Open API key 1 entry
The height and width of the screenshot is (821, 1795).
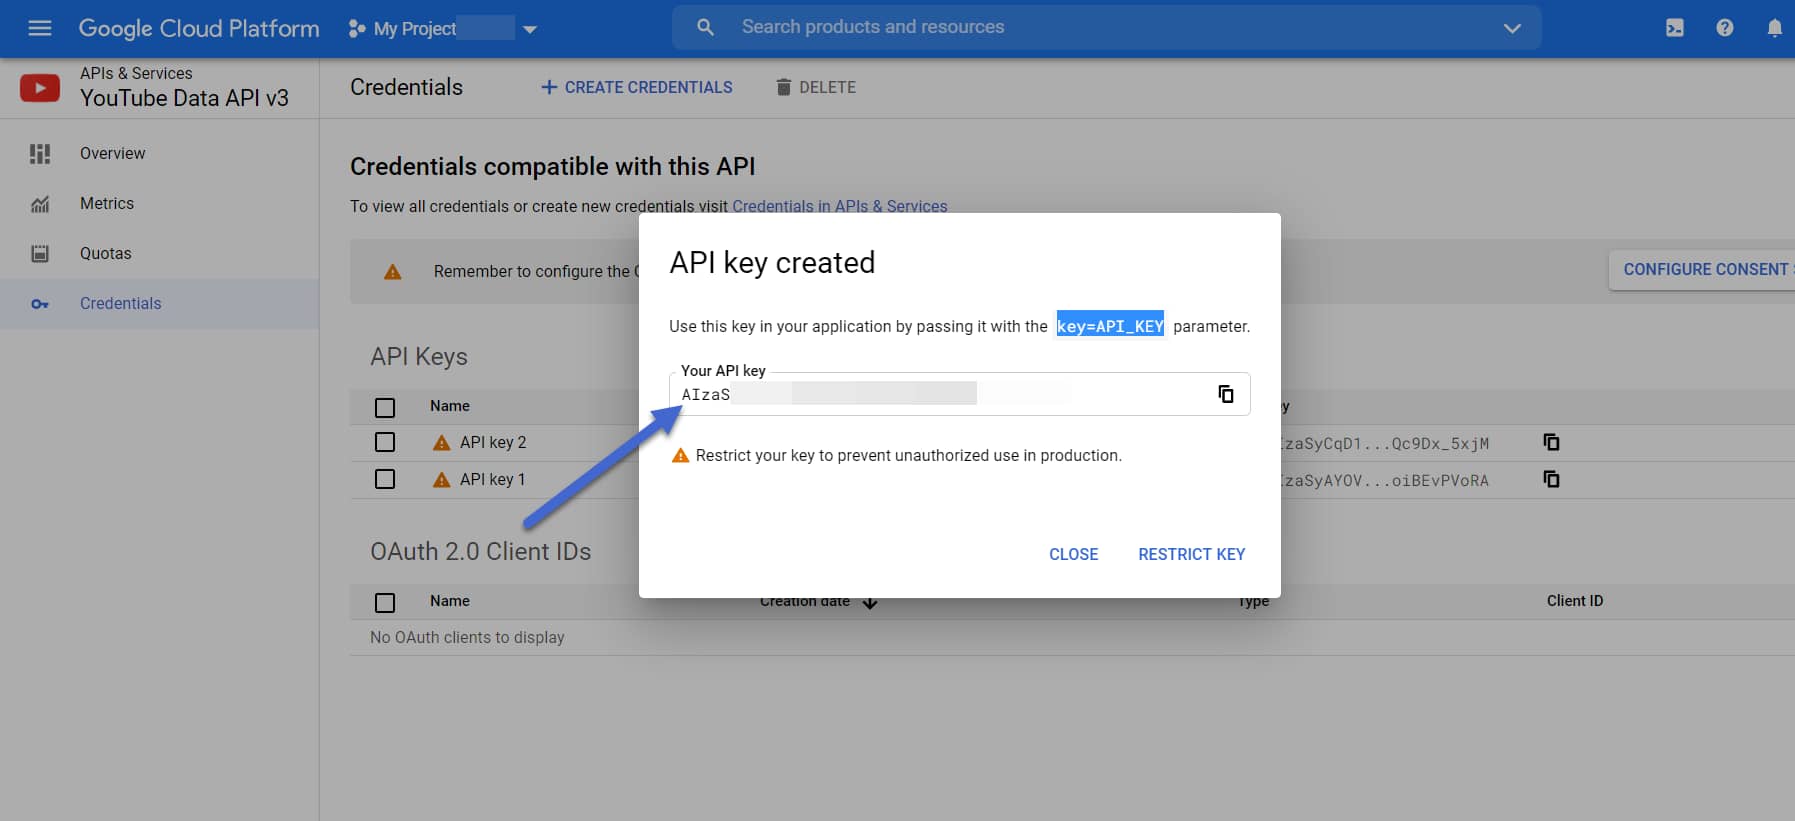(492, 479)
